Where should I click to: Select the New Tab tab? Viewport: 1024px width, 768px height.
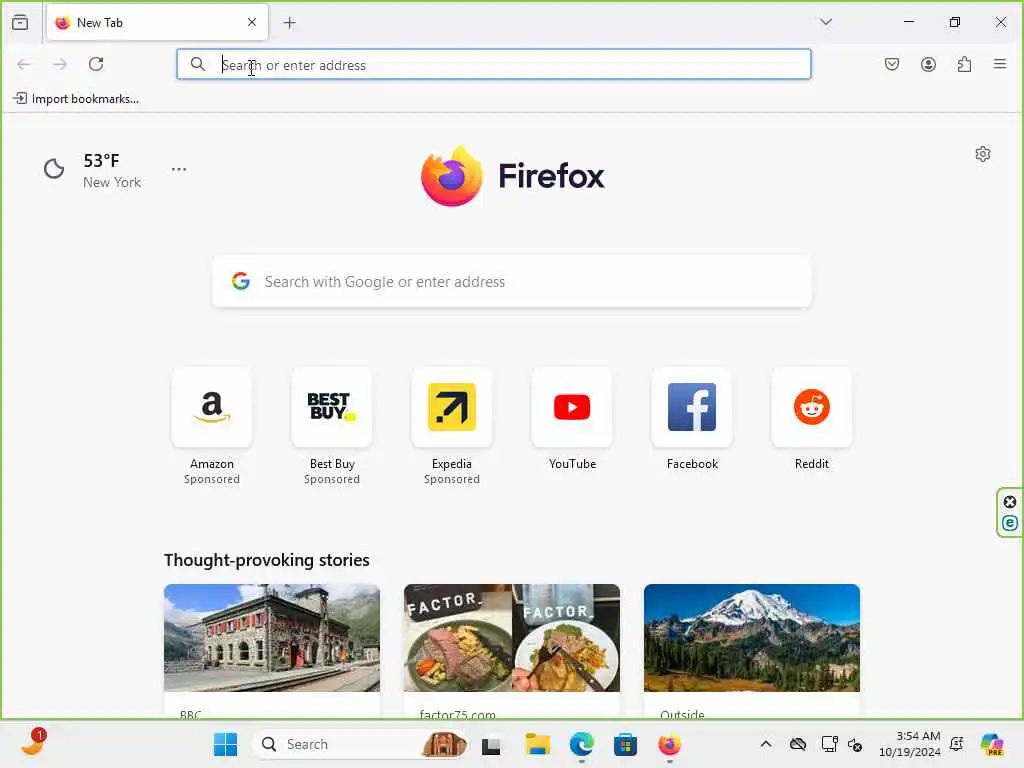coord(157,23)
